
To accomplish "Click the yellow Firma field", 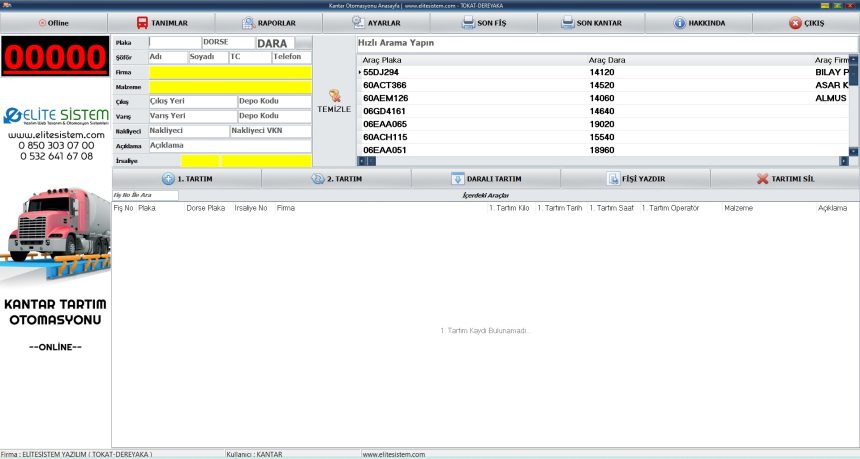I will point(230,72).
